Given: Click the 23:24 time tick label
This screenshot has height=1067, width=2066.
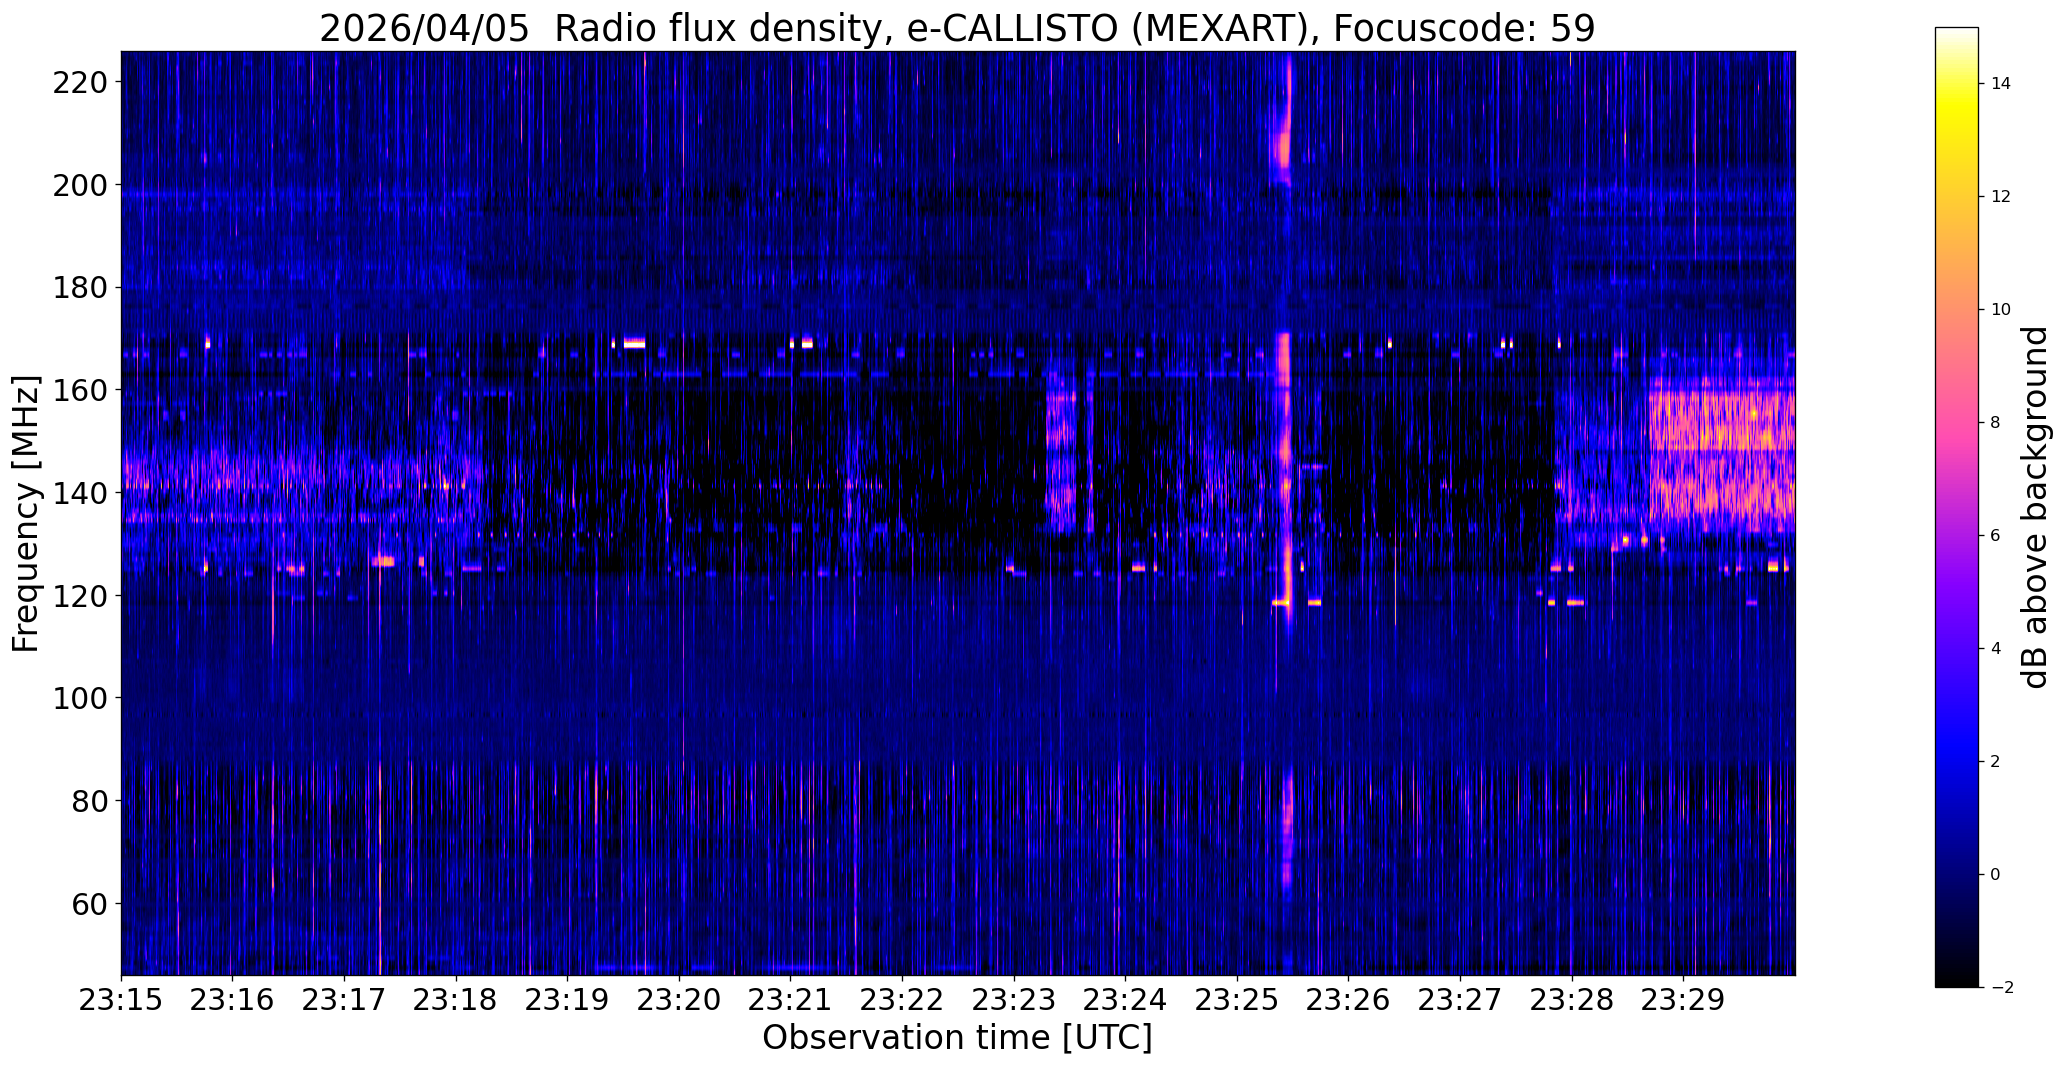Looking at the screenshot, I should (x=1126, y=1000).
